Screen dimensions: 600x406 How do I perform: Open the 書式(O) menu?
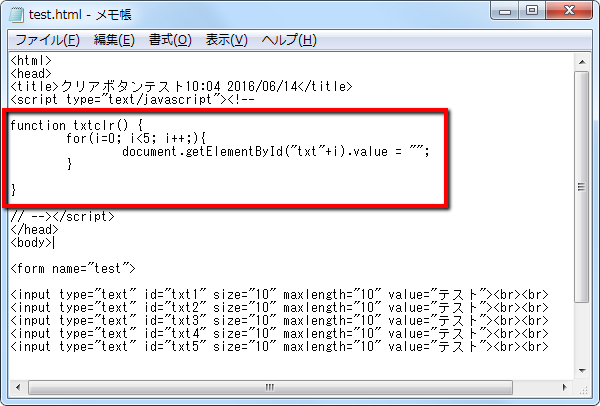(x=170, y=40)
